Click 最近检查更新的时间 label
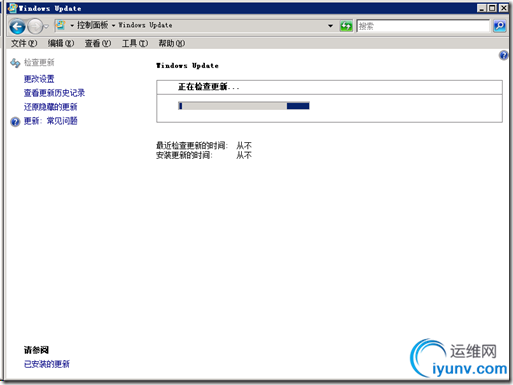513x385 pixels. tap(192, 146)
